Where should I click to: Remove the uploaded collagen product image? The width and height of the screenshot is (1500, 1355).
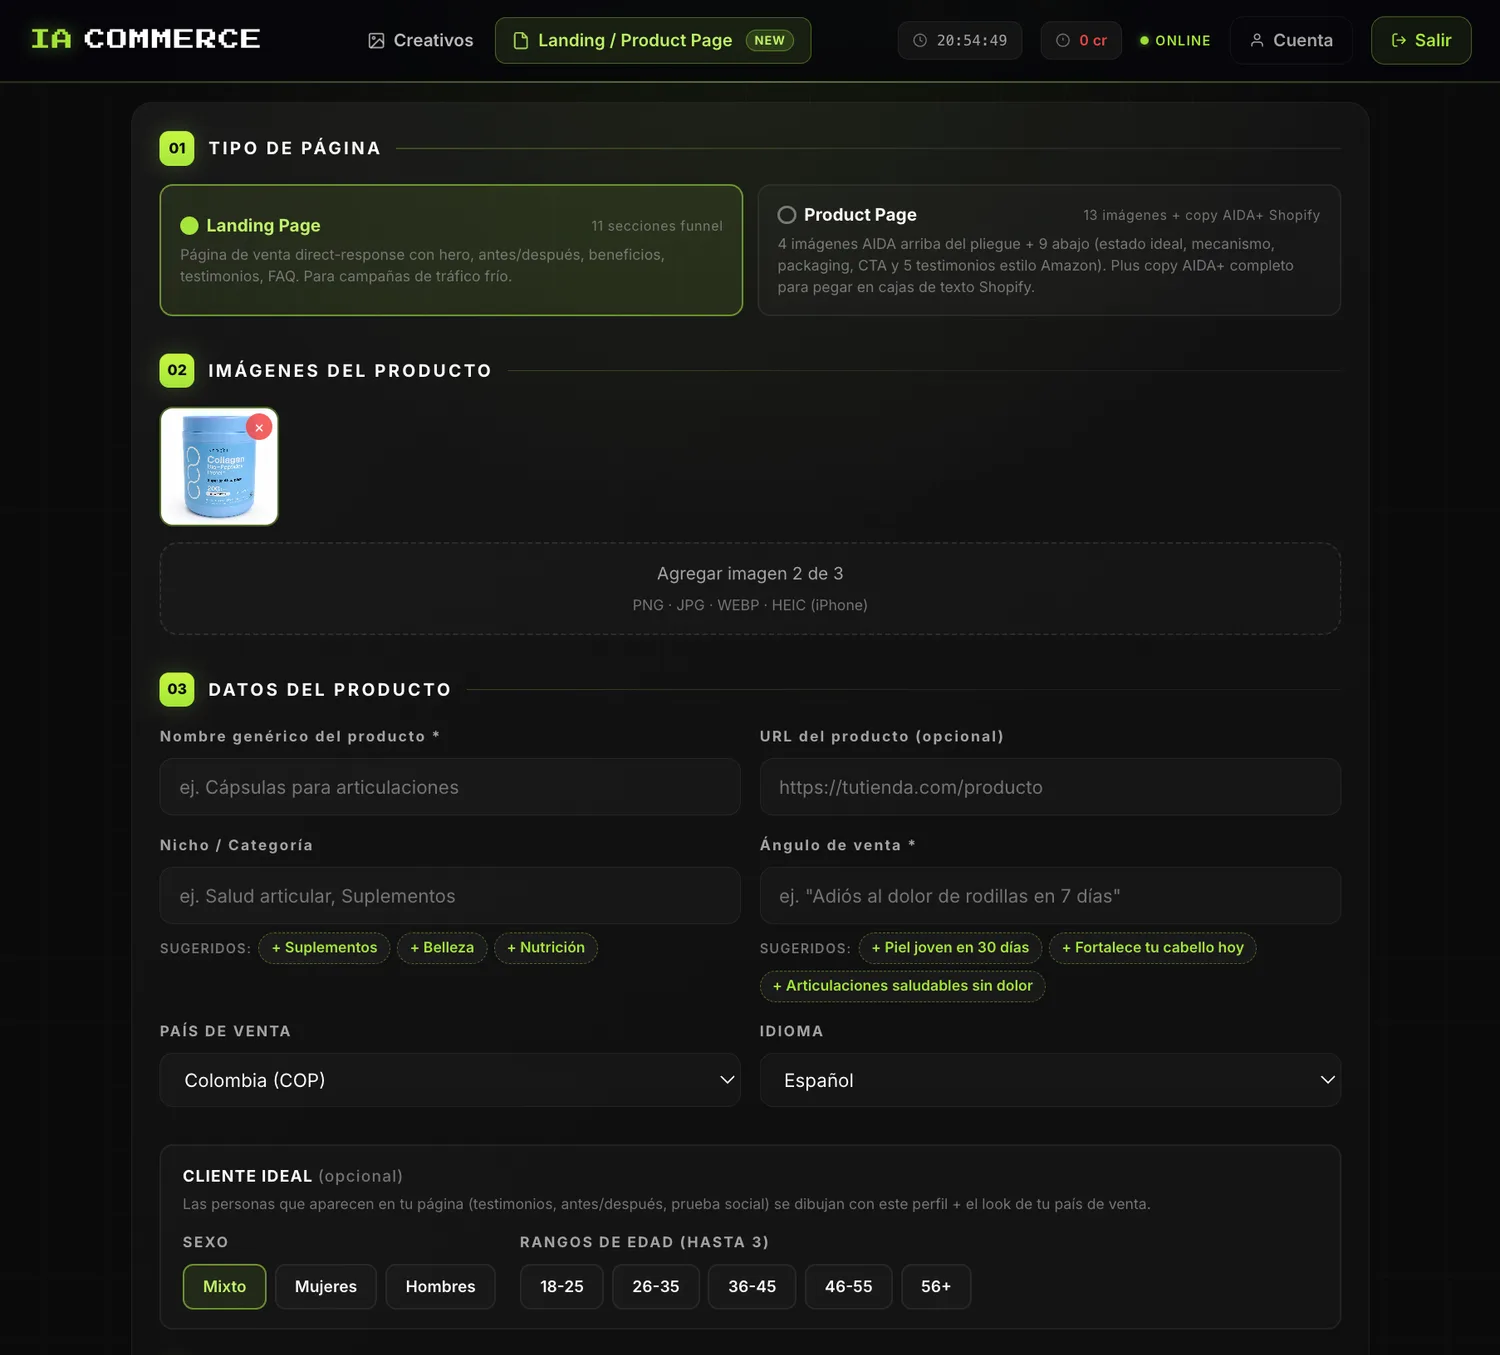[x=259, y=427]
